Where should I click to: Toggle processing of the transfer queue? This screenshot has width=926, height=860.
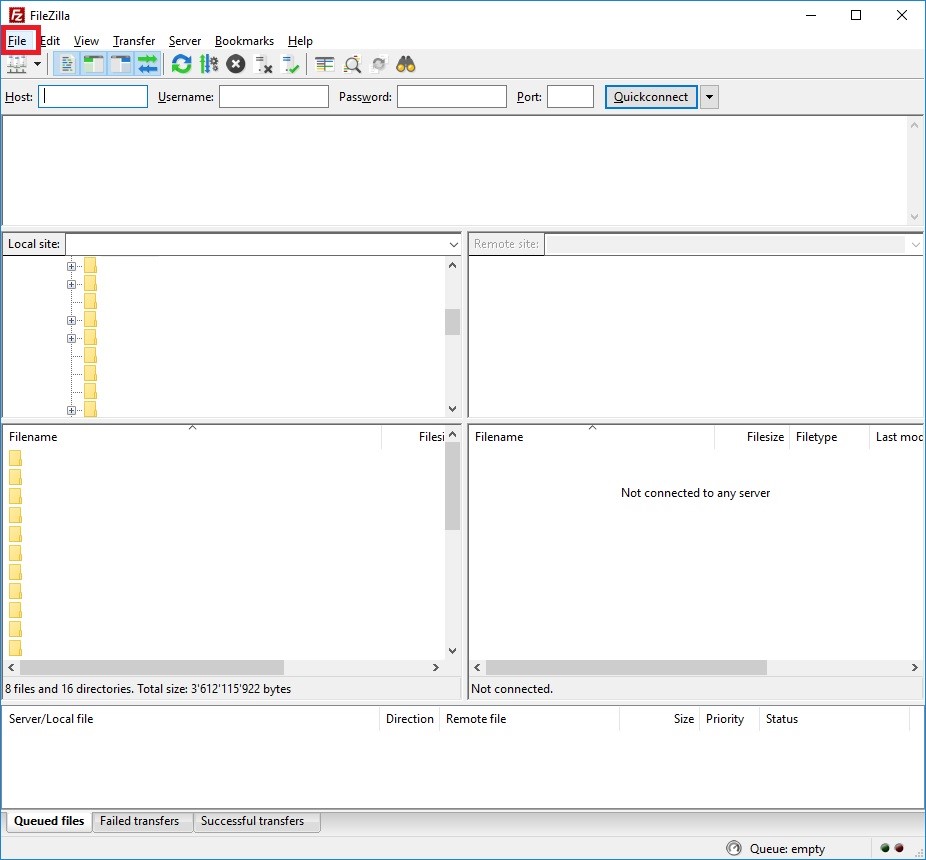click(208, 64)
